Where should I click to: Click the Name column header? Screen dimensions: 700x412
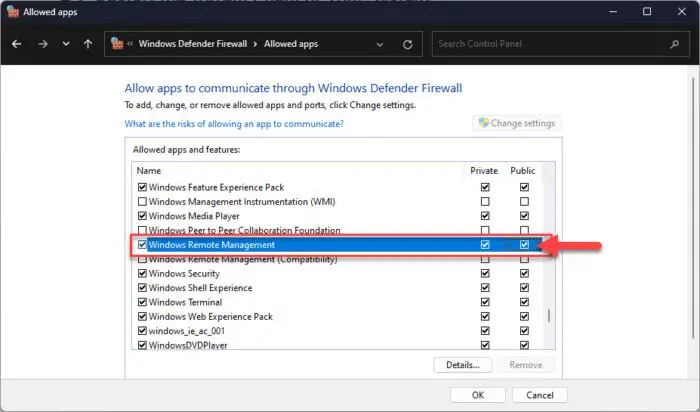tap(149, 171)
